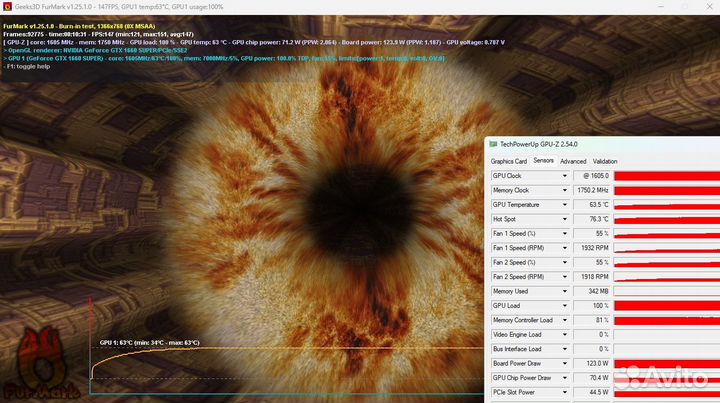This screenshot has height=403, width=720.
Task: Expand the Bus Interface Load dropdown
Action: 565,349
